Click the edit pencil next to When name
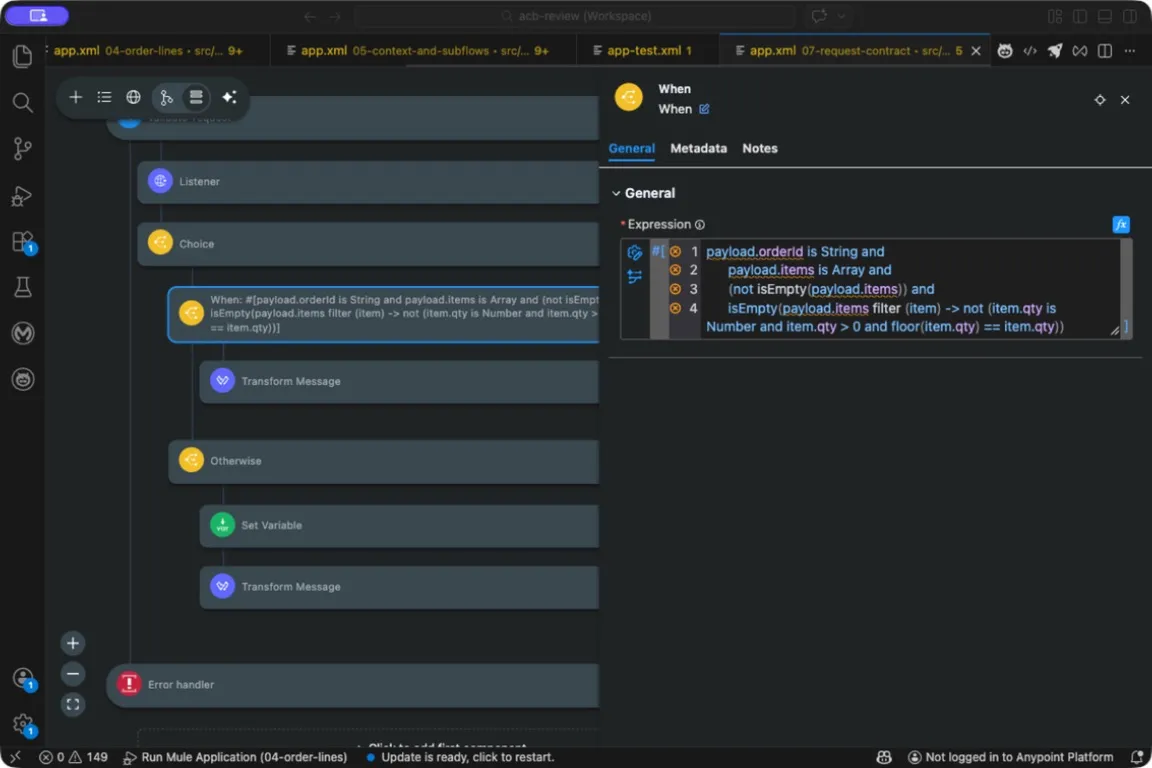This screenshot has height=768, width=1152. (x=704, y=109)
